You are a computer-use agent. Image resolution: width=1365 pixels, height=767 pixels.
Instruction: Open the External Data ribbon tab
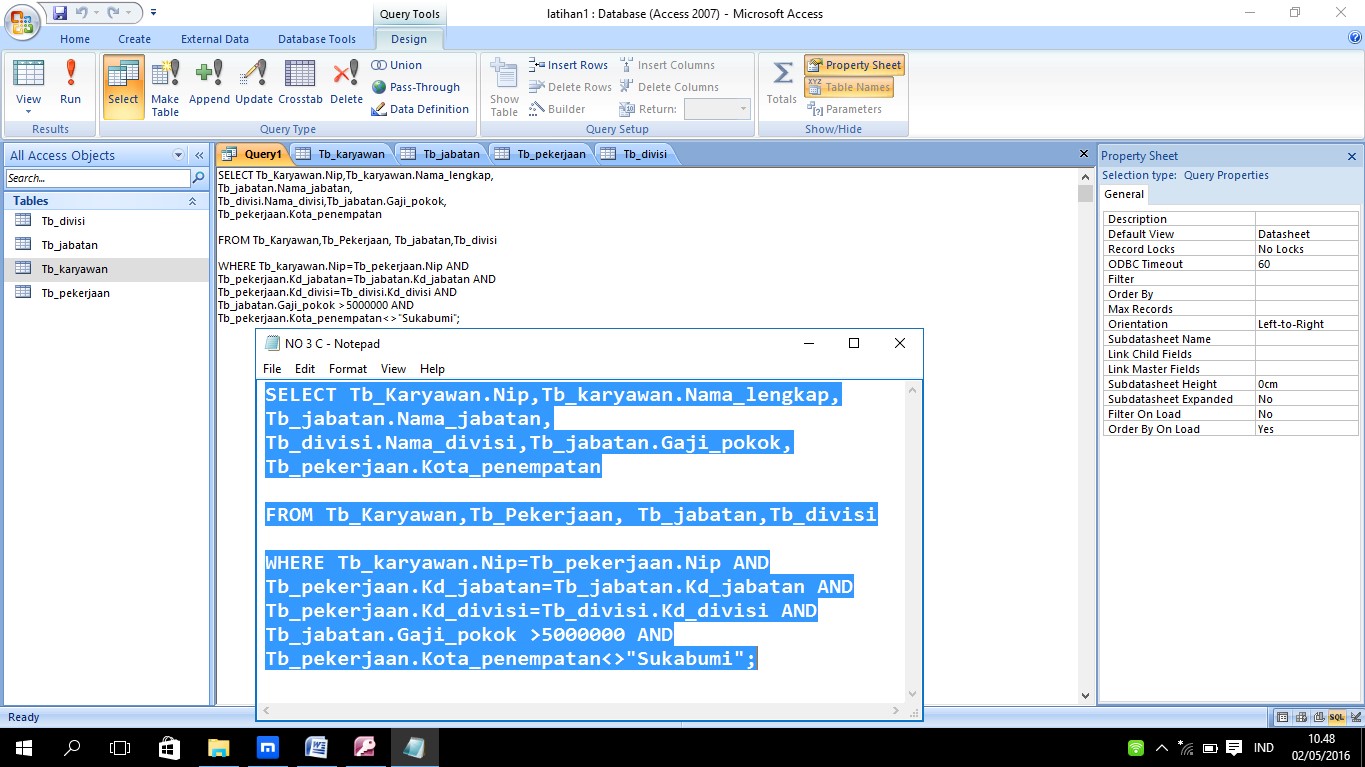(215, 39)
